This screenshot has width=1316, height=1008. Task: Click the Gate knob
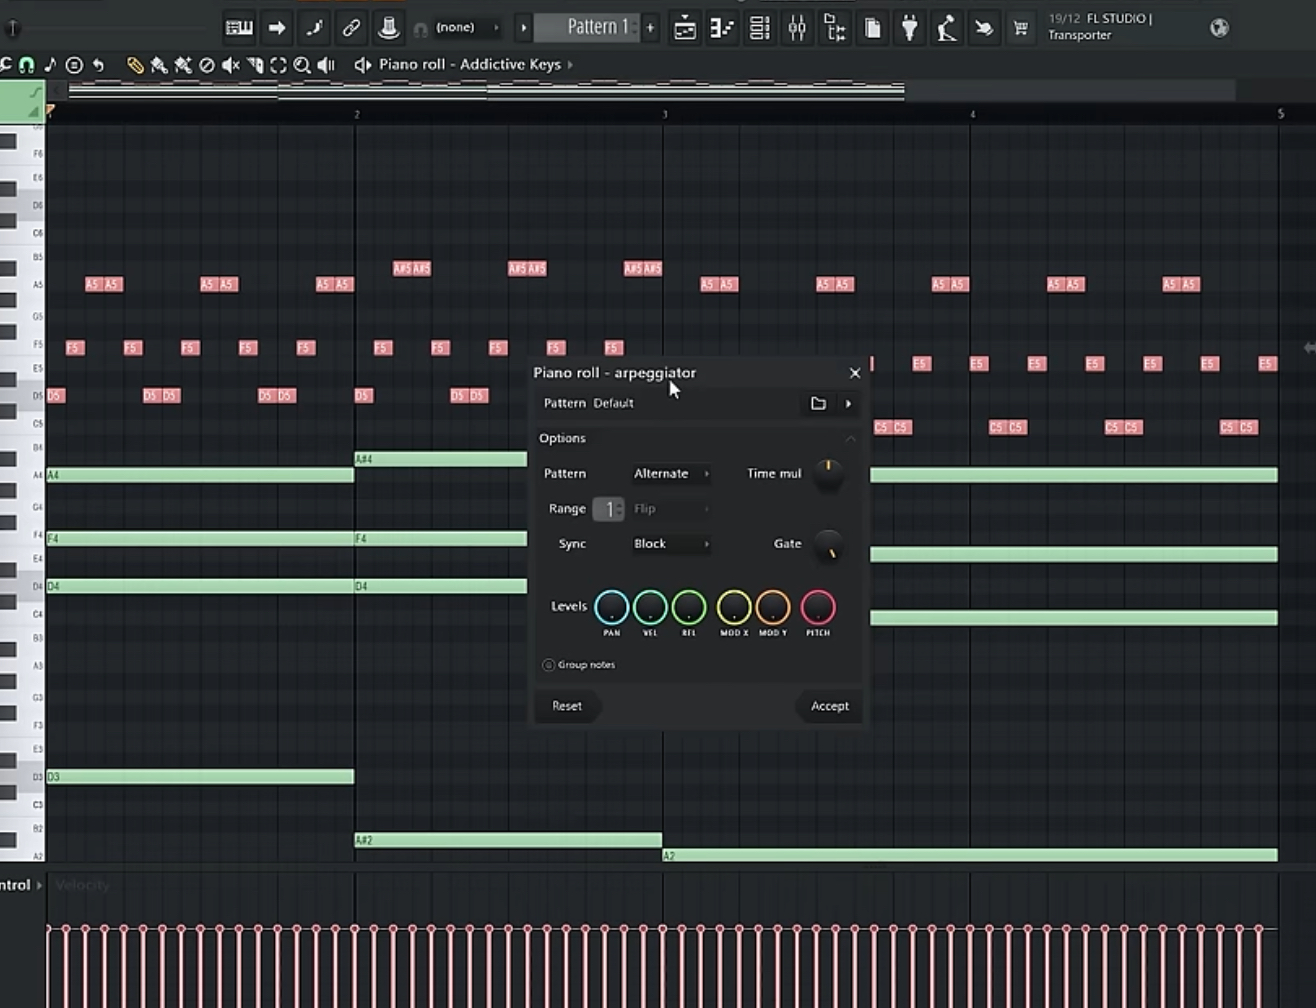coord(828,546)
